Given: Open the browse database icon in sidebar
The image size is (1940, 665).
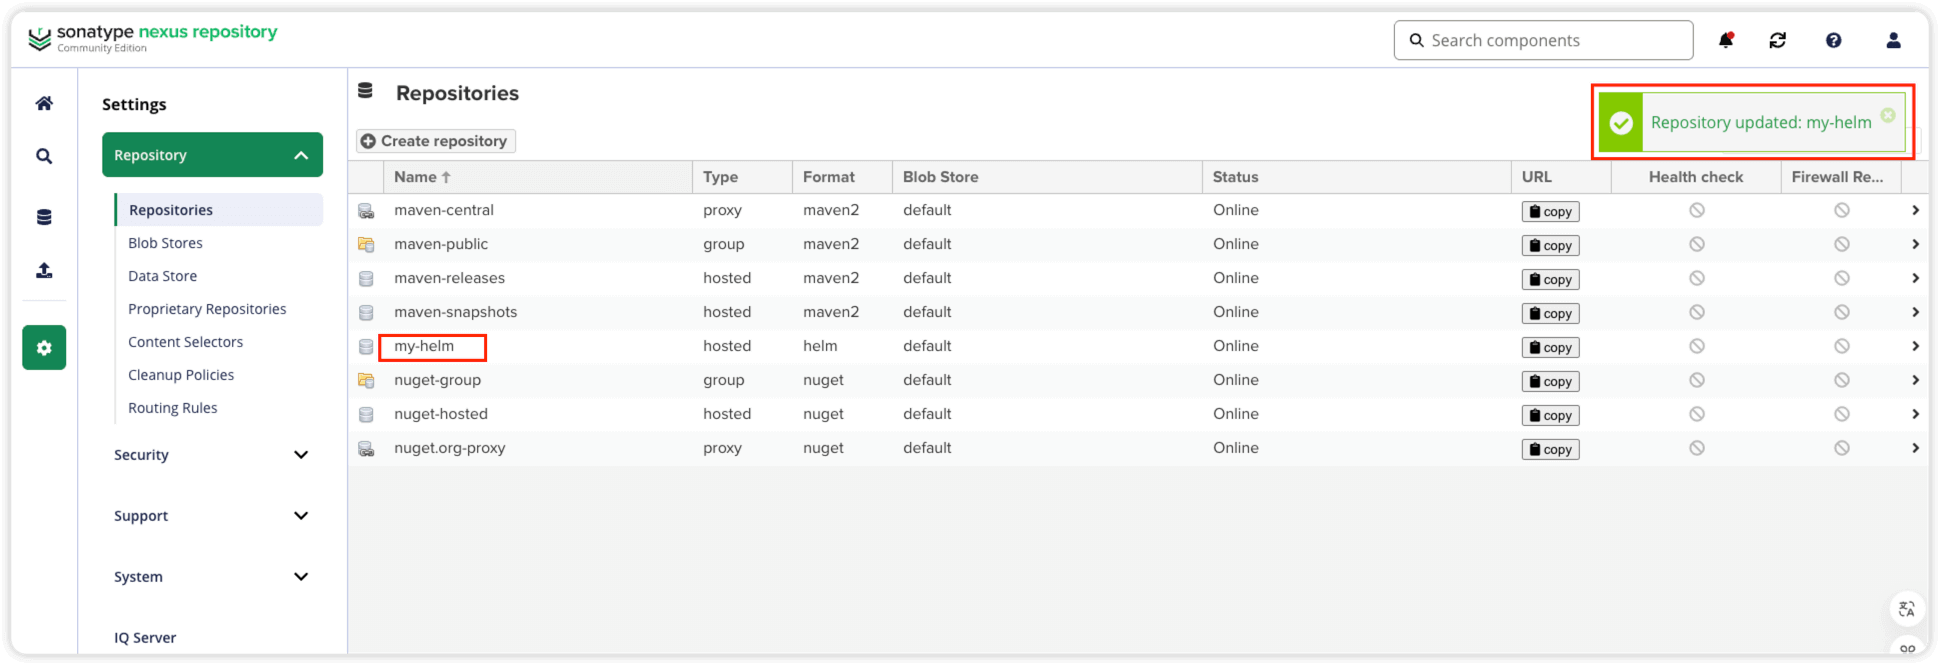Looking at the screenshot, I should point(44,217).
